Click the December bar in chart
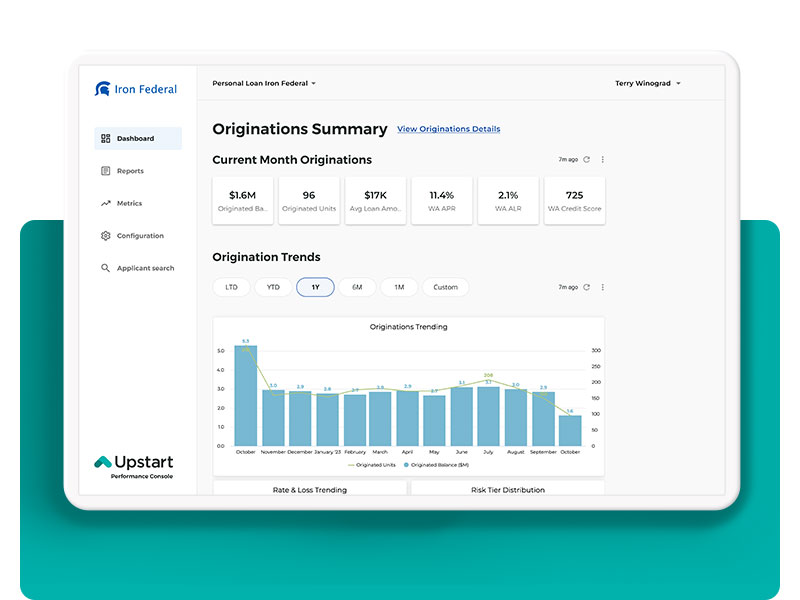Viewport: 800px width, 600px height. coord(300,418)
